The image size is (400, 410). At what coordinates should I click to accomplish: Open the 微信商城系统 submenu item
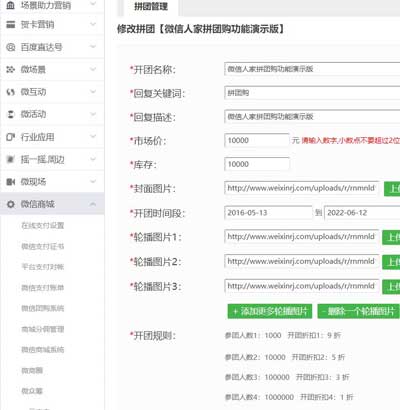[x=43, y=350]
